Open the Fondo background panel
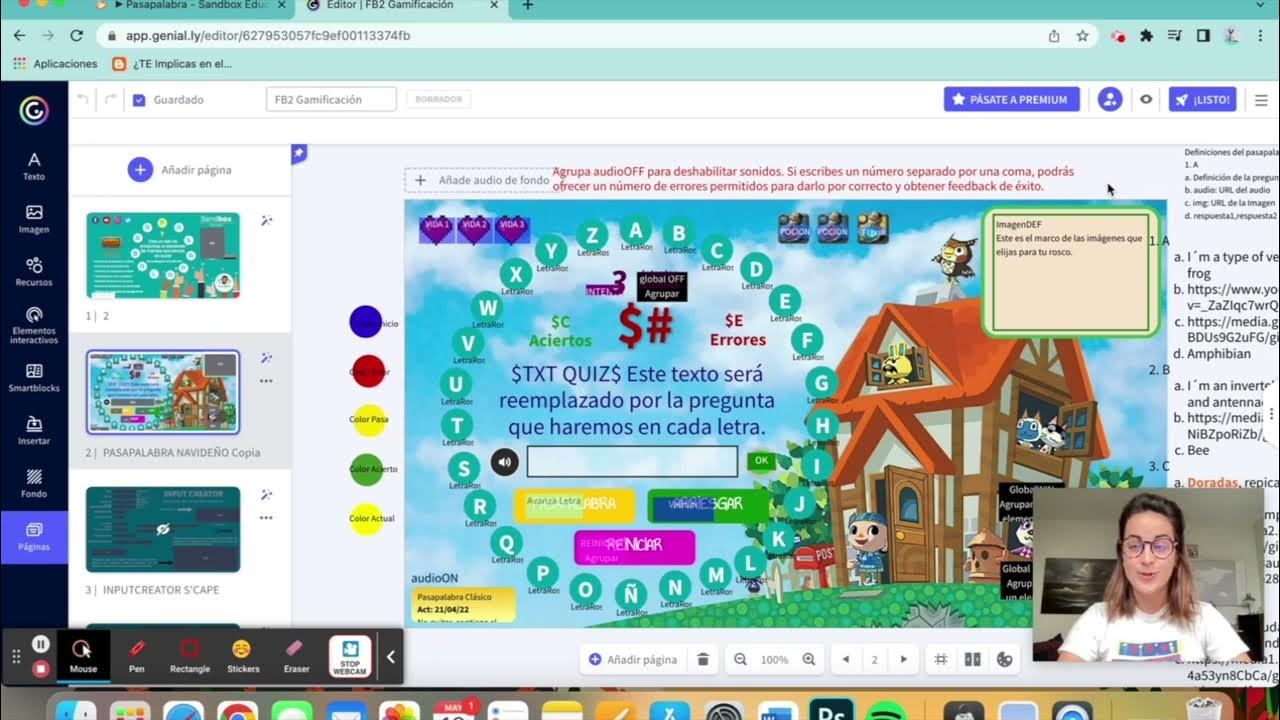The height and width of the screenshot is (720, 1280). [x=34, y=484]
